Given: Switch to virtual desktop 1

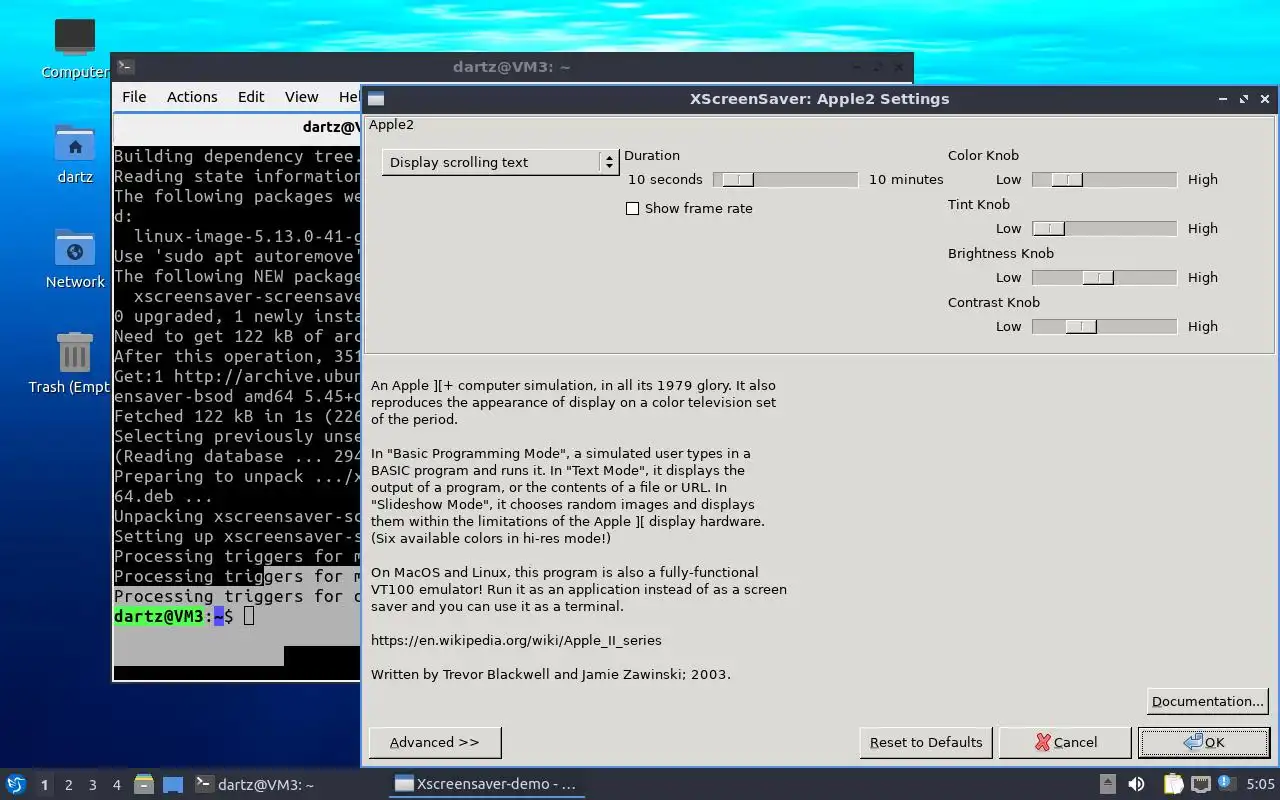Looking at the screenshot, I should coord(44,785).
